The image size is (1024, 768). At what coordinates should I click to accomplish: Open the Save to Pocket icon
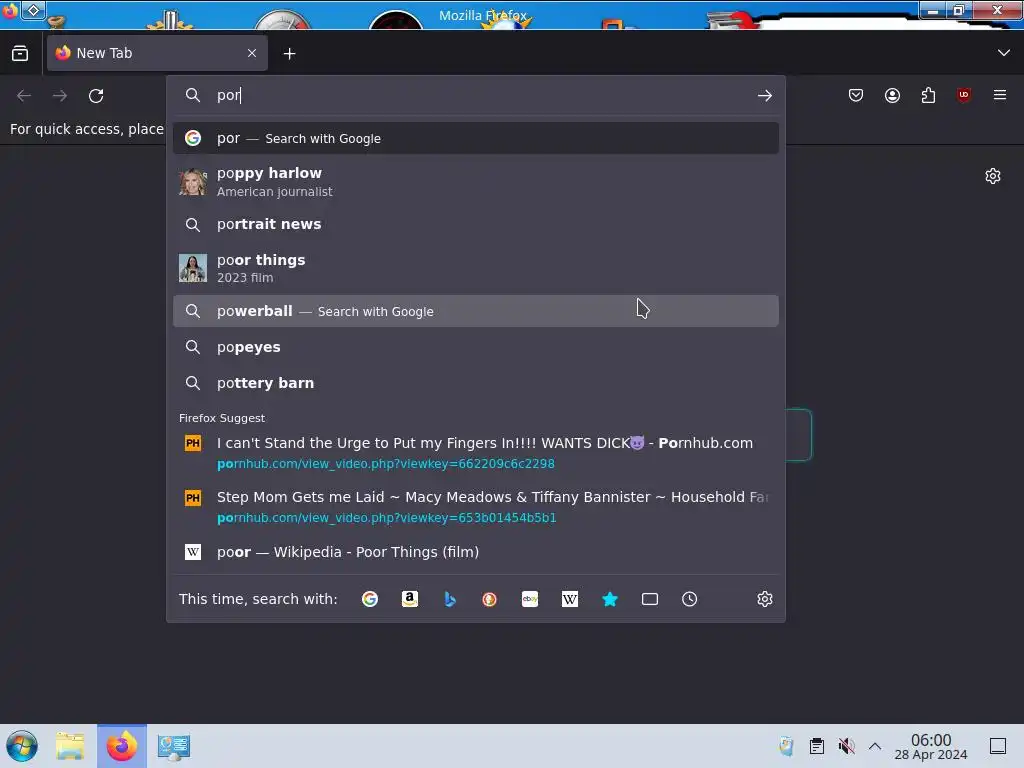[856, 95]
